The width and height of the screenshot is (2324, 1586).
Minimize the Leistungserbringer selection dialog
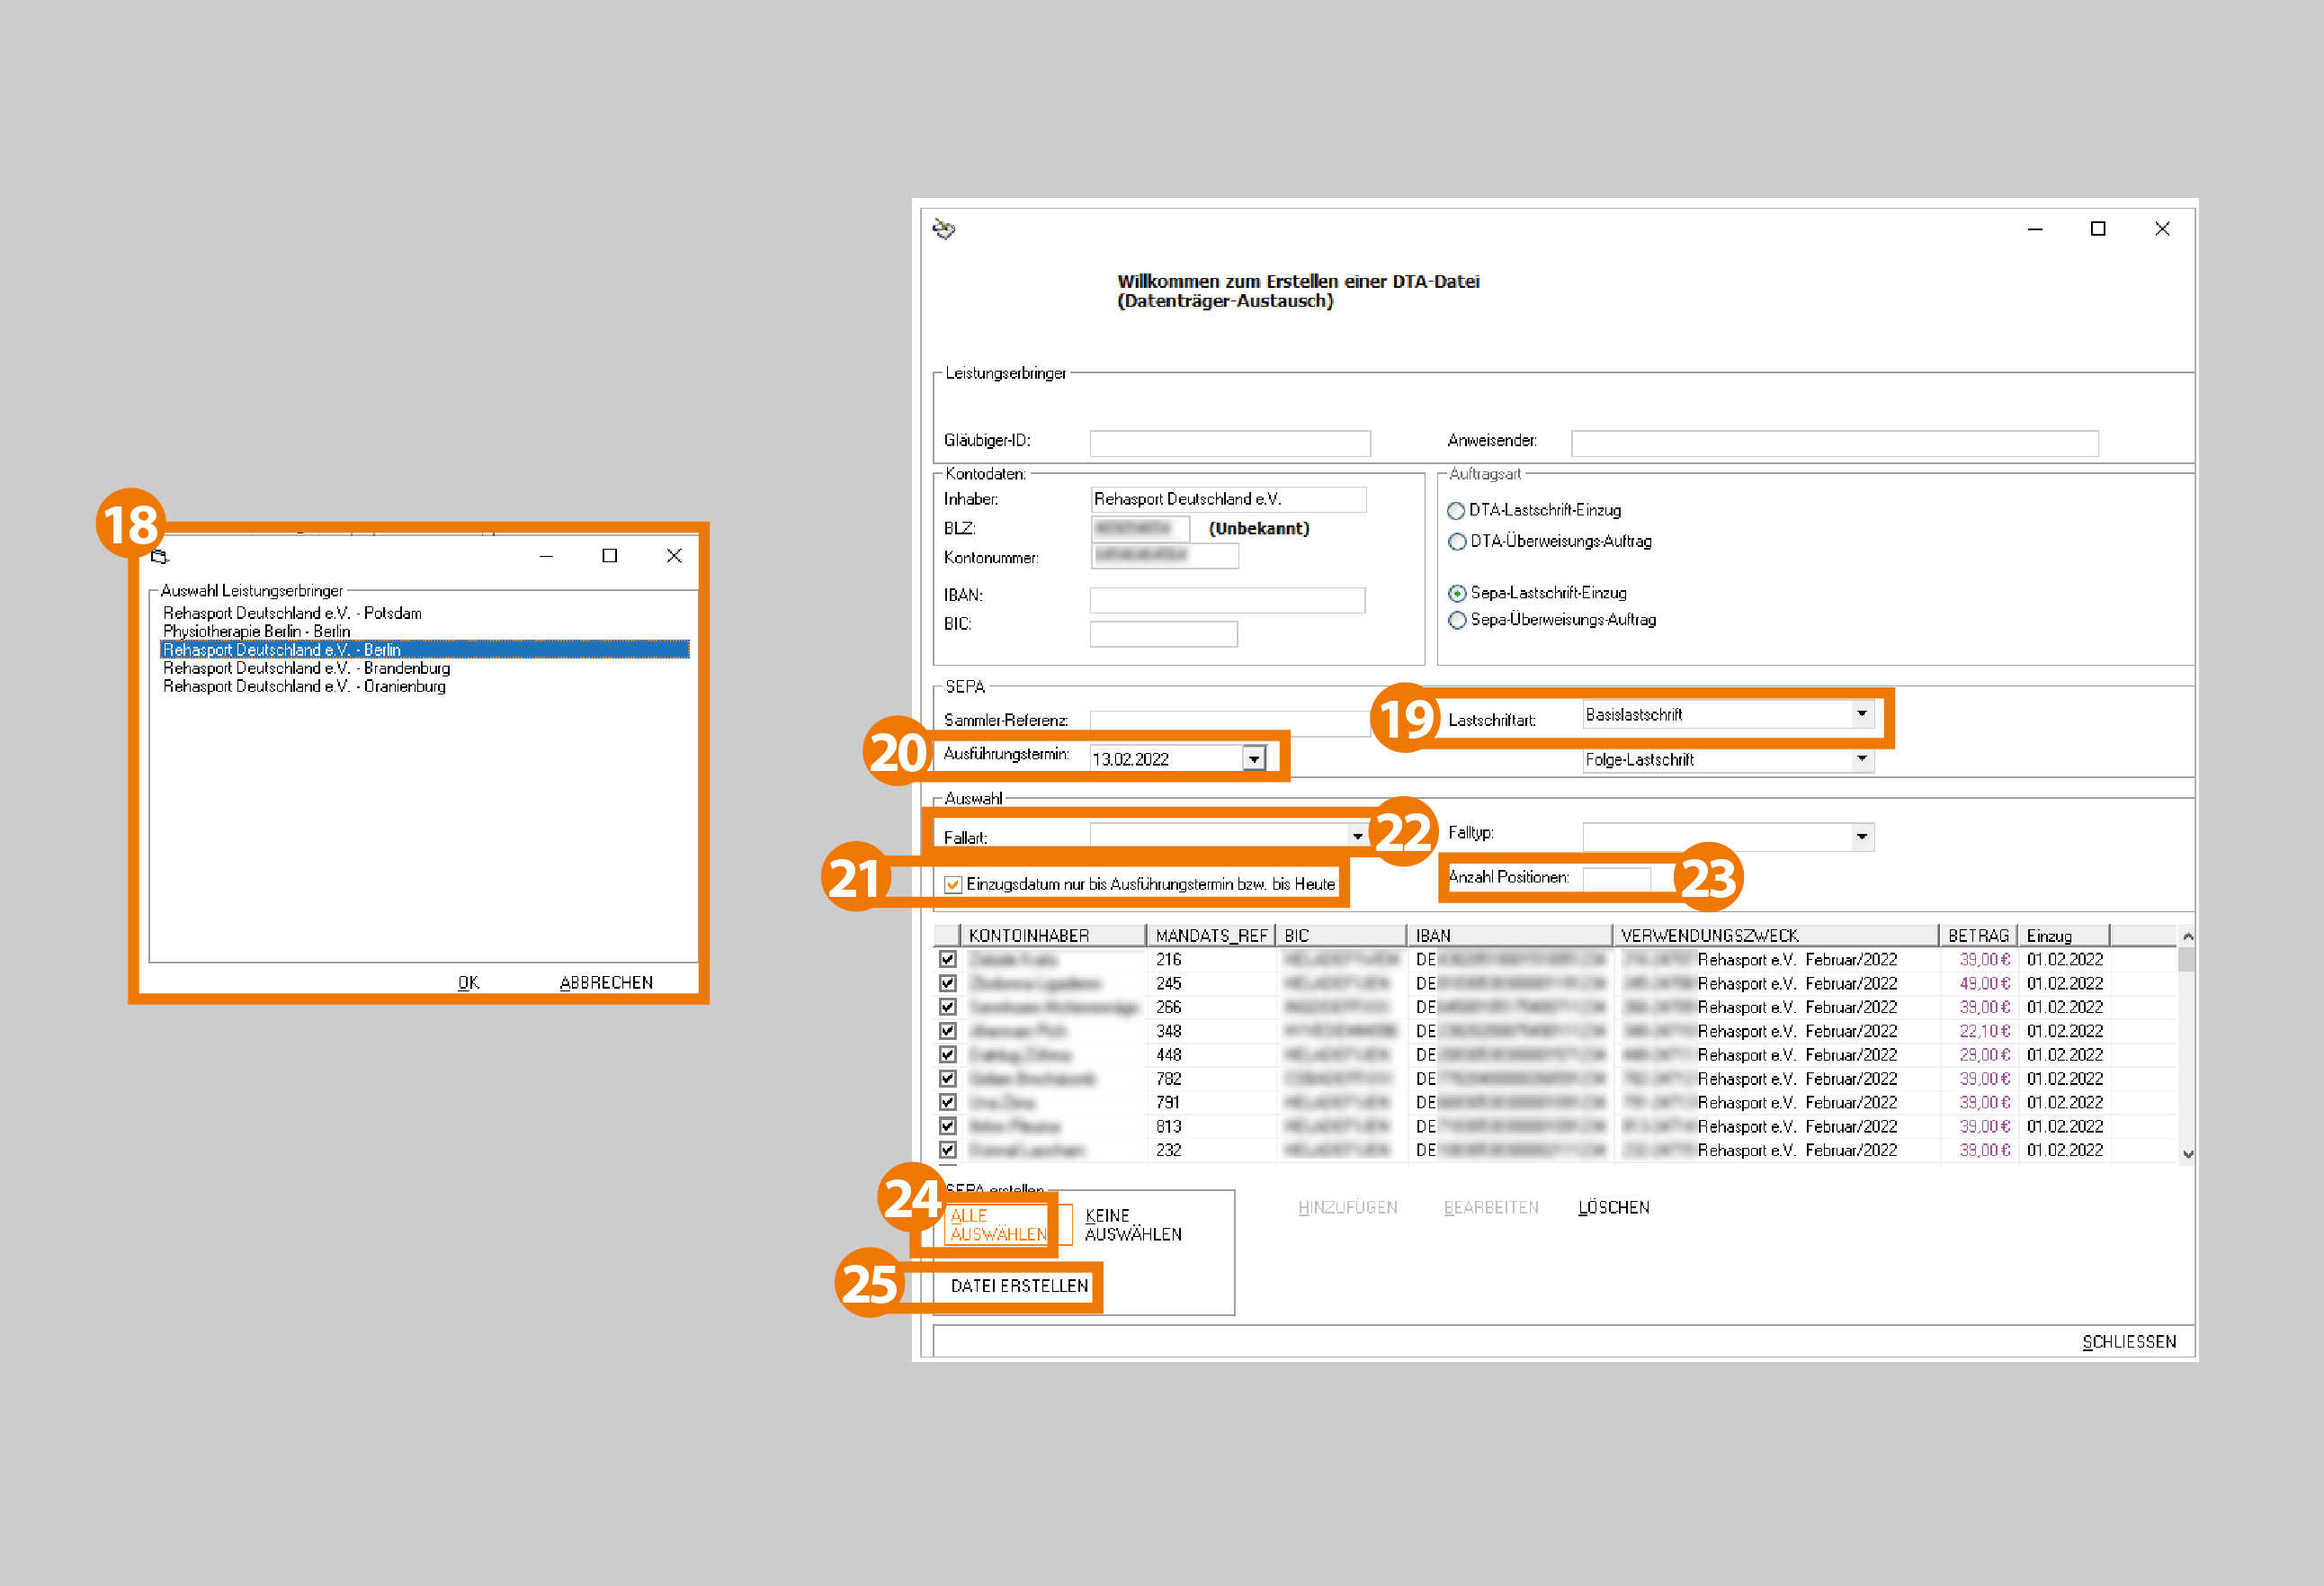click(546, 556)
